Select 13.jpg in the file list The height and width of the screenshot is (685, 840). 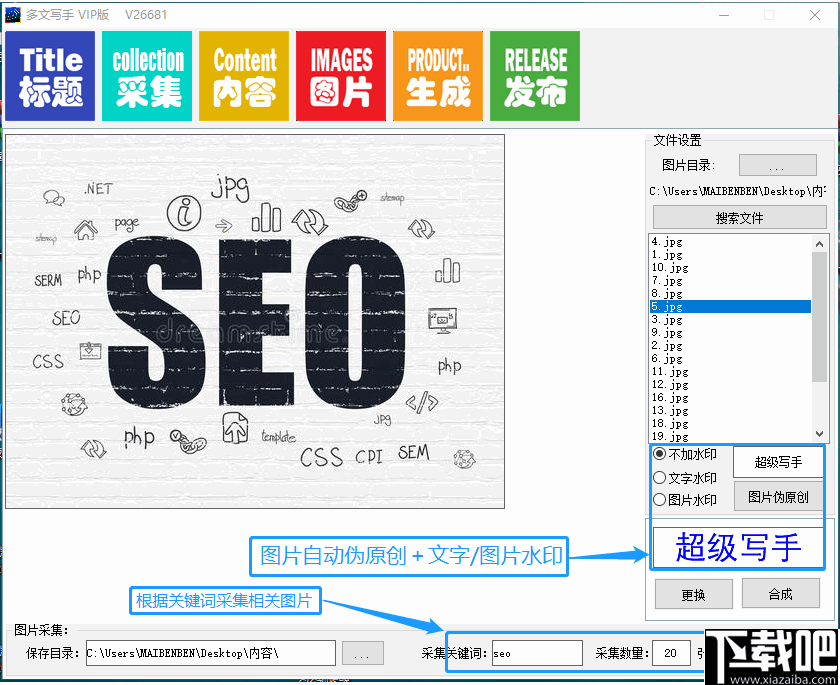point(731,410)
